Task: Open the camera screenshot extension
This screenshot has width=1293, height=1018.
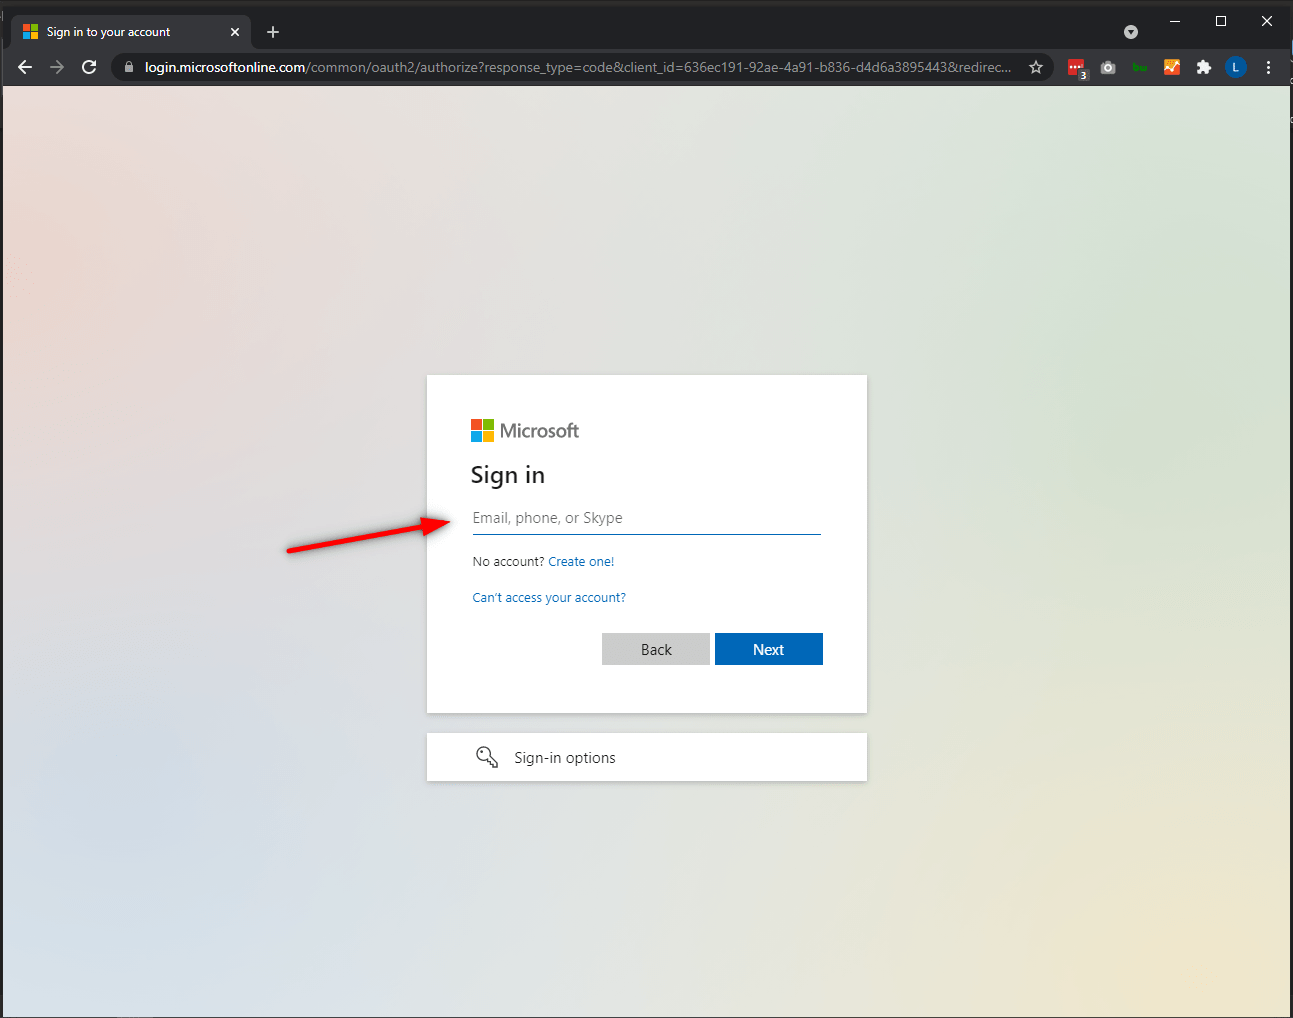Action: pos(1108,67)
